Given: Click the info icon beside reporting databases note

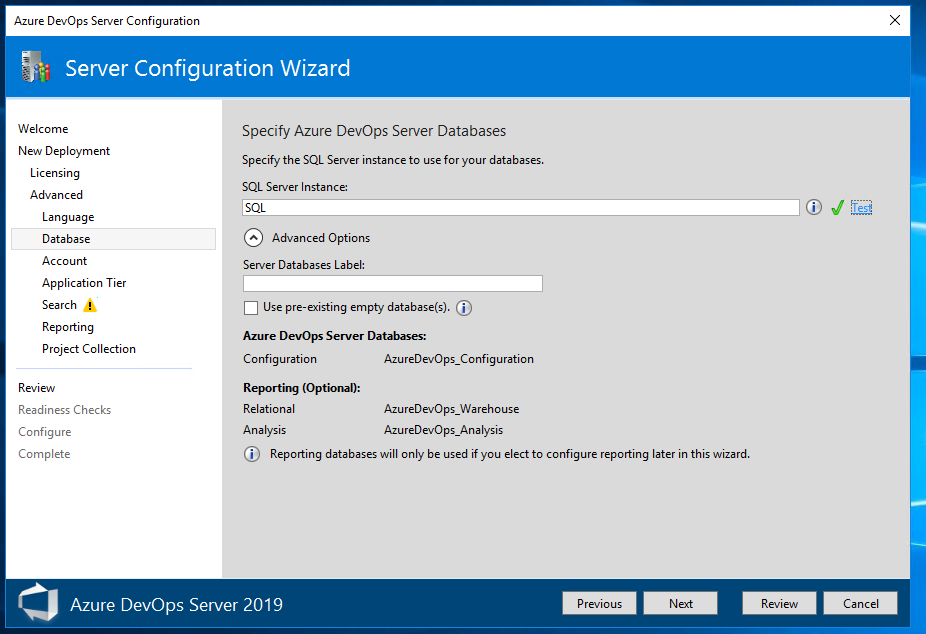Looking at the screenshot, I should pos(252,454).
